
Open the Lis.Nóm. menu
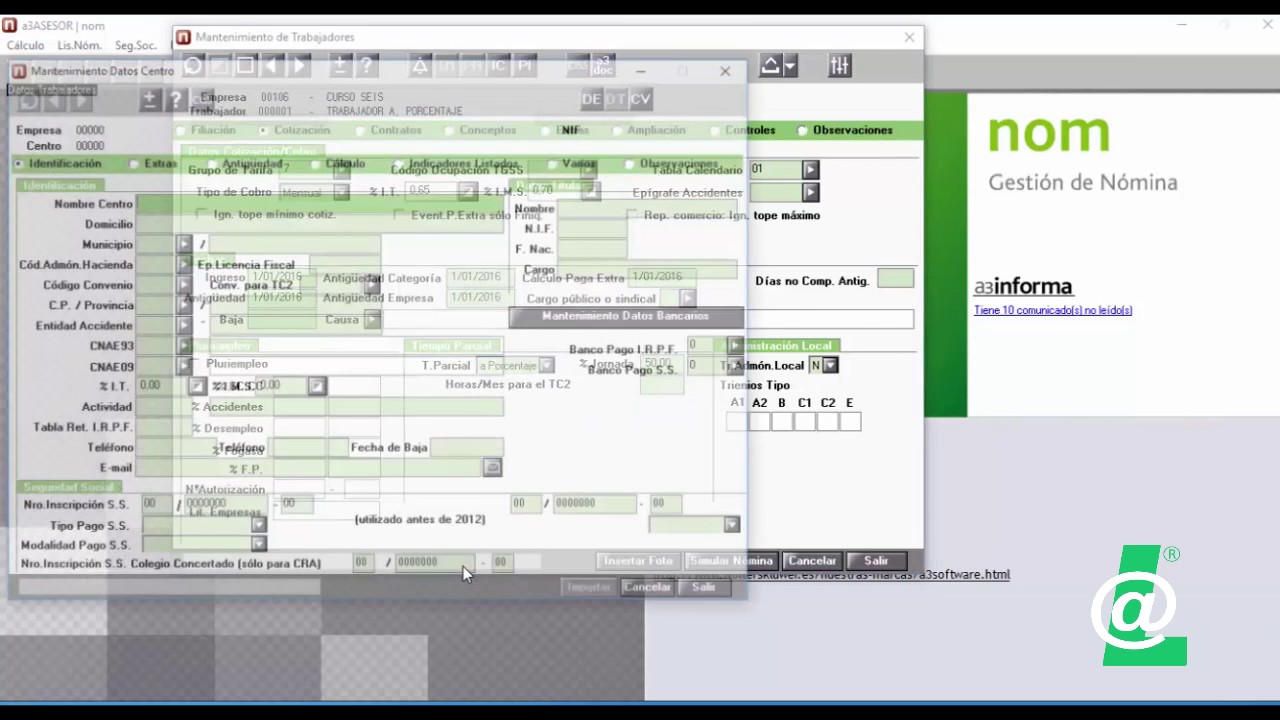[x=80, y=45]
